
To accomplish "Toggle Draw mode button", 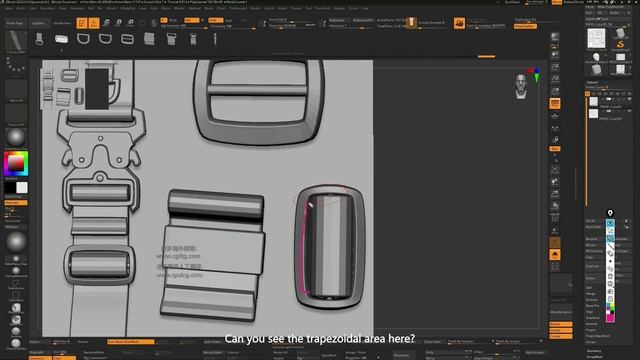I will (x=94, y=23).
